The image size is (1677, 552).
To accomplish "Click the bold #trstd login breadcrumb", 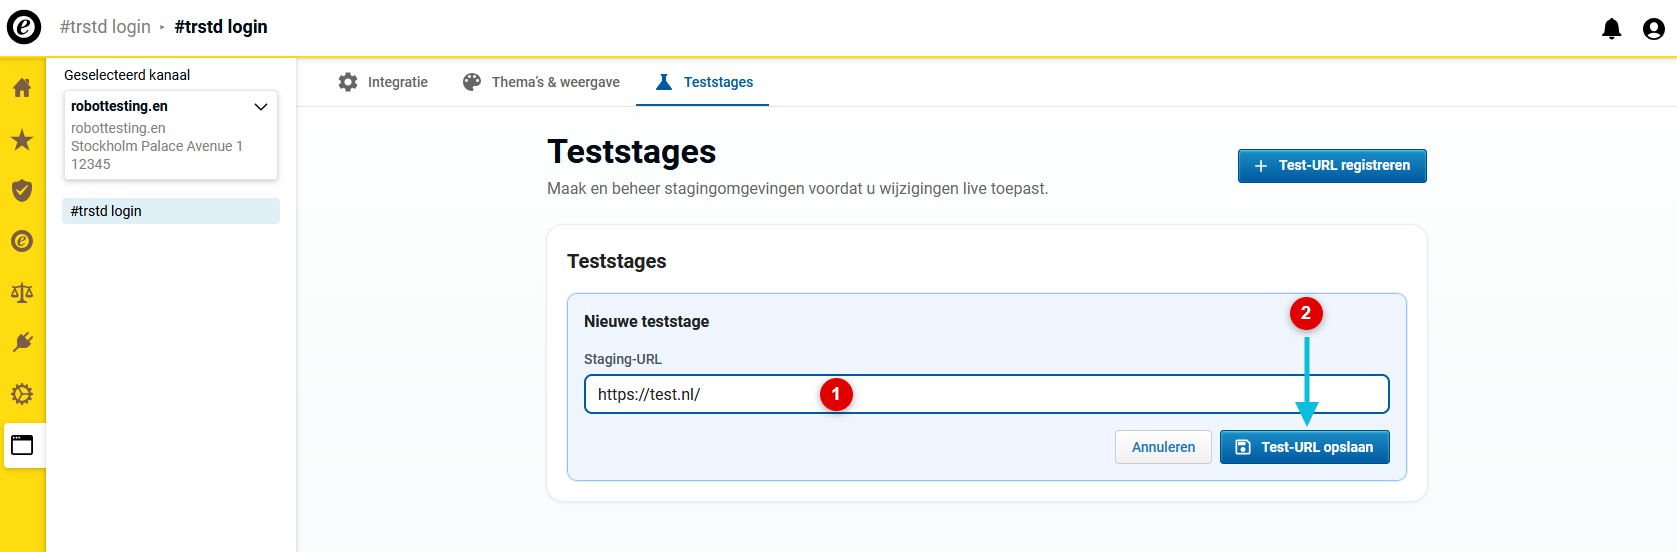I will tap(221, 27).
